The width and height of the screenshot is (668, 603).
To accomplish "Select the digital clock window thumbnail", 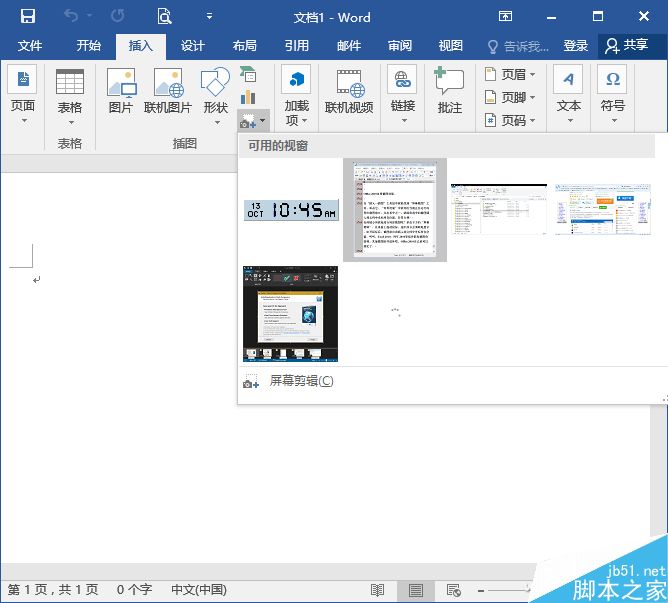I will [x=291, y=210].
